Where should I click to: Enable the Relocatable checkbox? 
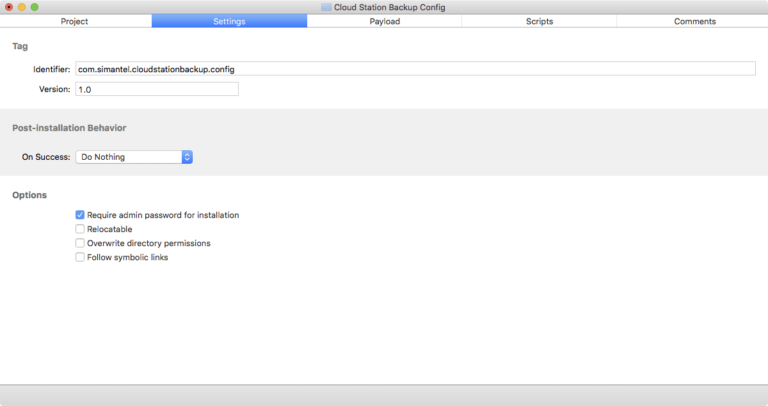(80, 229)
